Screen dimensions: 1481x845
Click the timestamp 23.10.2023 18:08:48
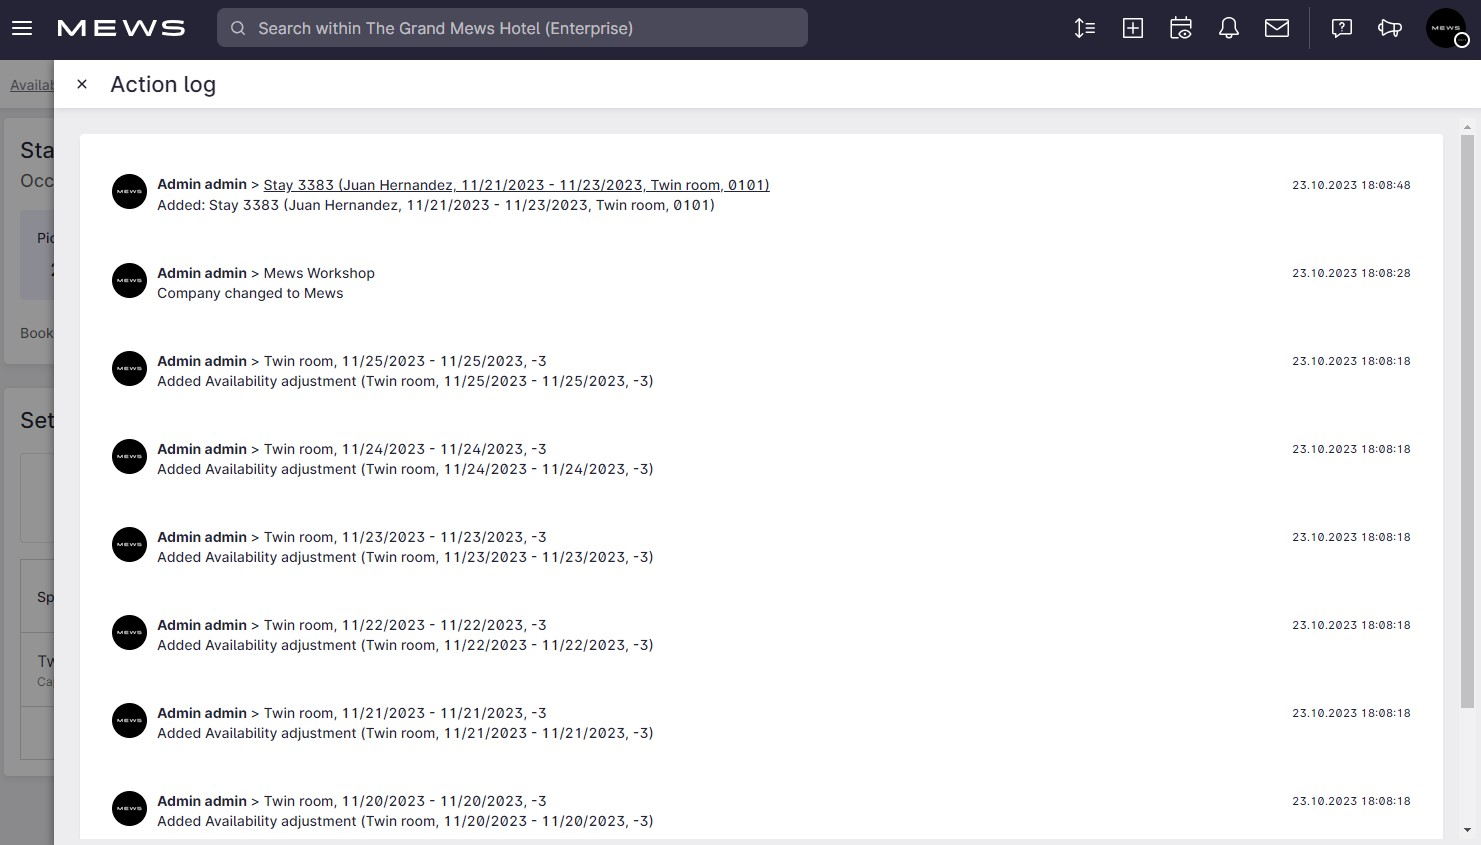click(x=1351, y=185)
